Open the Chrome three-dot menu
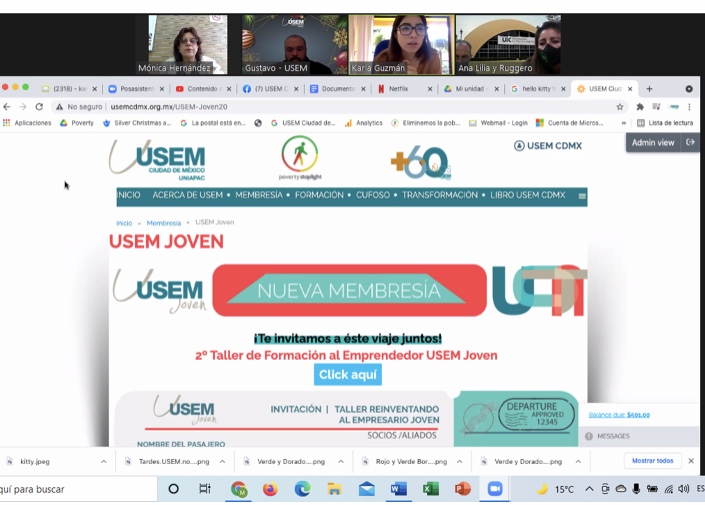The width and height of the screenshot is (705, 505). (x=689, y=107)
